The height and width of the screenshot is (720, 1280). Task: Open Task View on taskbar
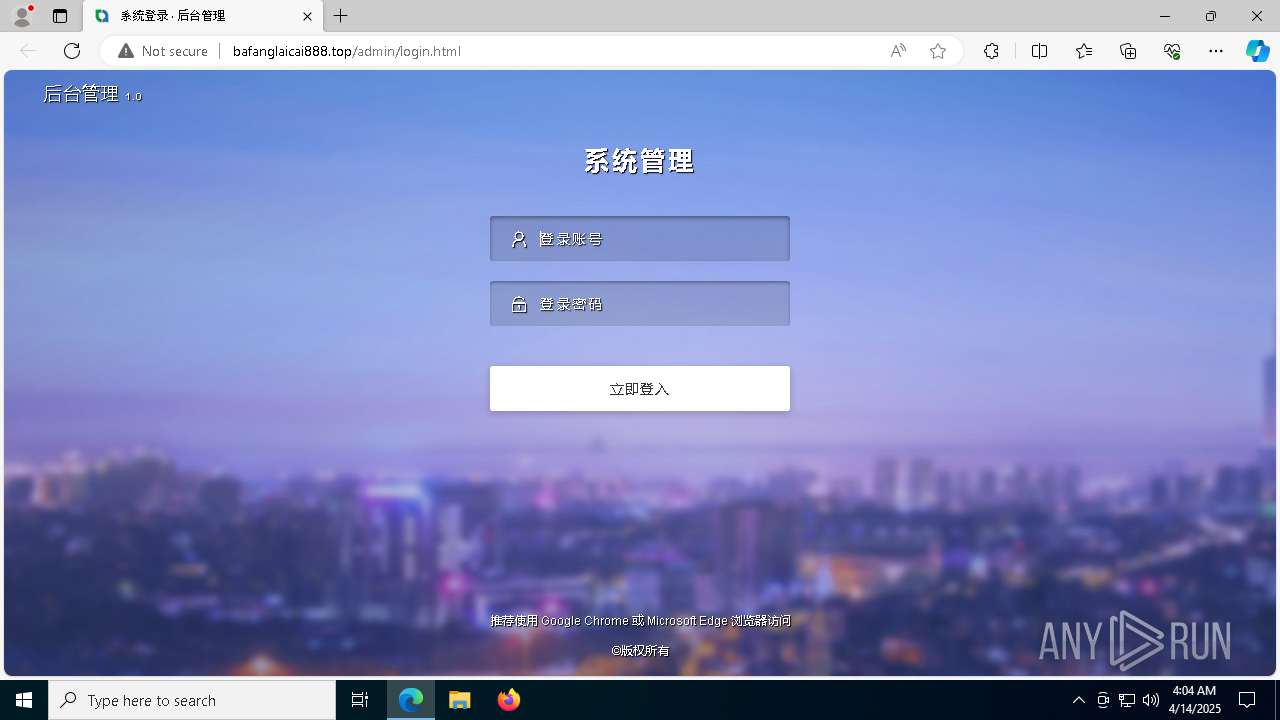(360, 700)
